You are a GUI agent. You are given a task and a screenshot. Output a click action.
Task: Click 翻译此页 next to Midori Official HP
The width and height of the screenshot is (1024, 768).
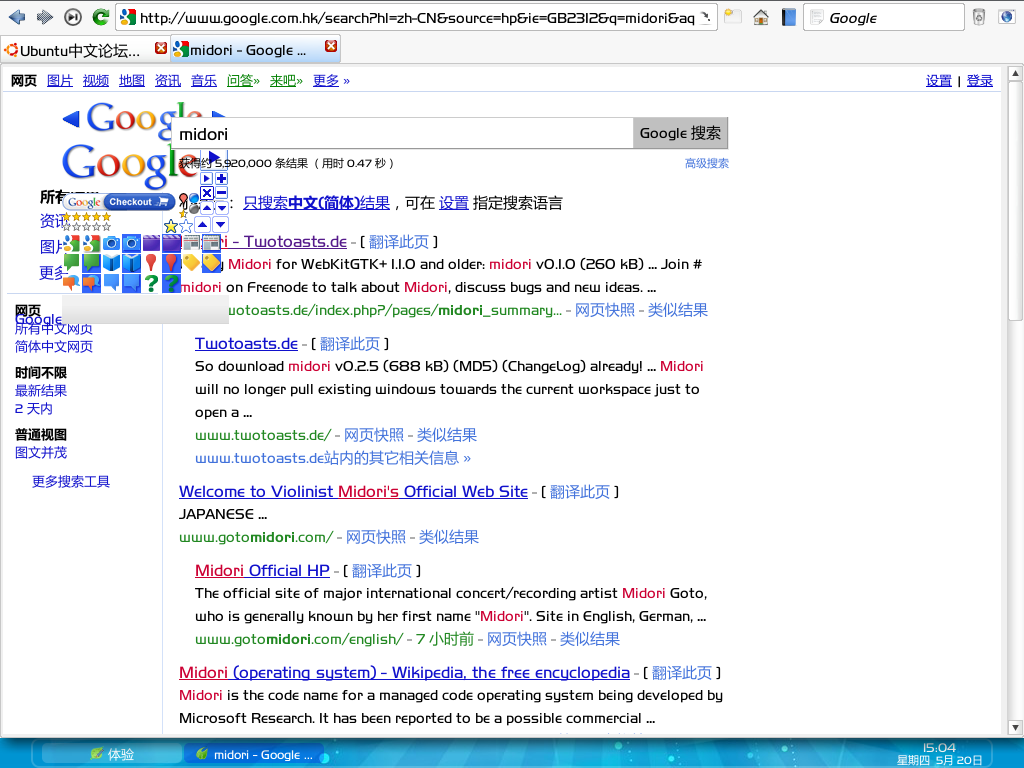[381, 571]
